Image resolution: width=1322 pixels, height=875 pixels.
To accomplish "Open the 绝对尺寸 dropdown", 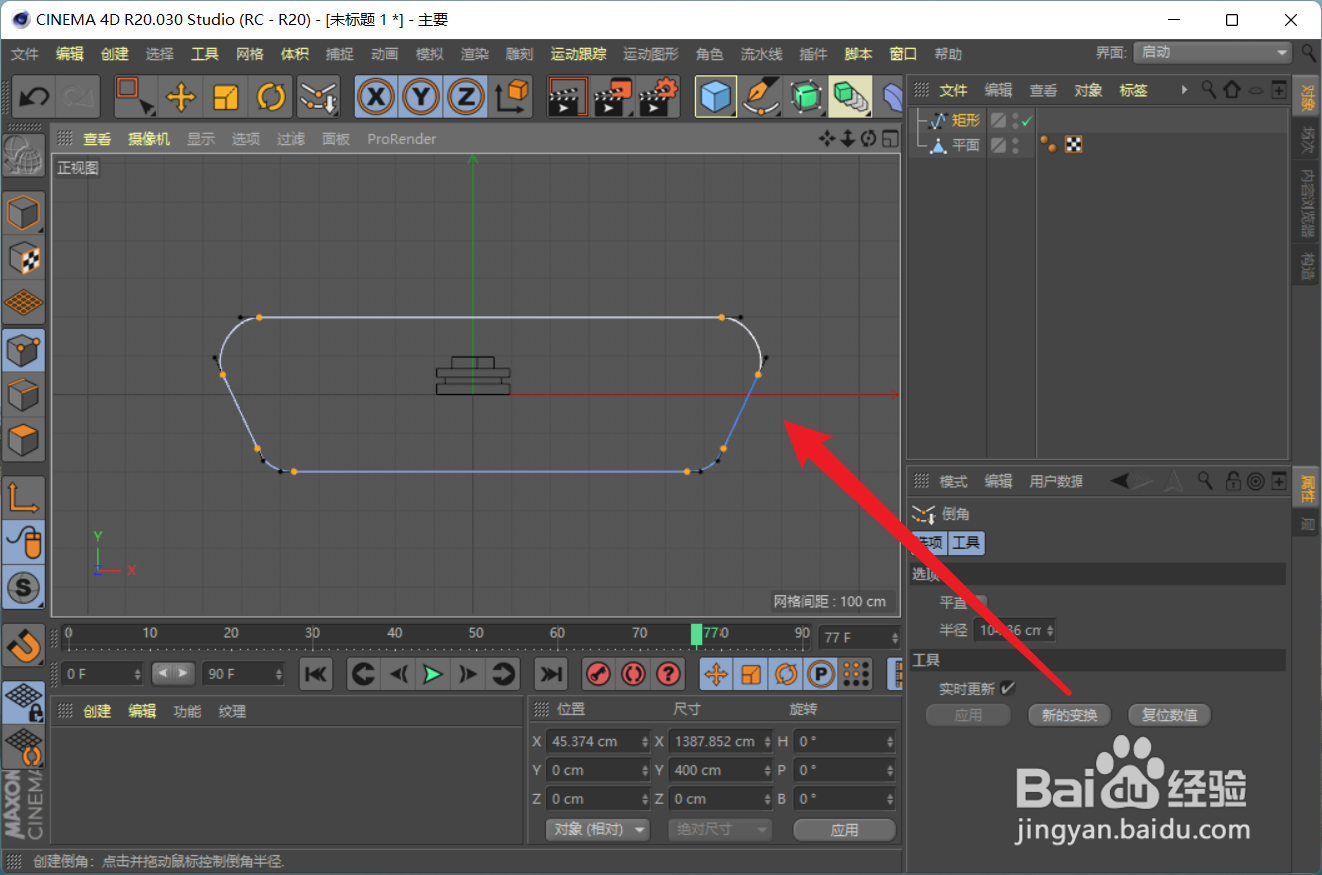I will click(x=719, y=830).
